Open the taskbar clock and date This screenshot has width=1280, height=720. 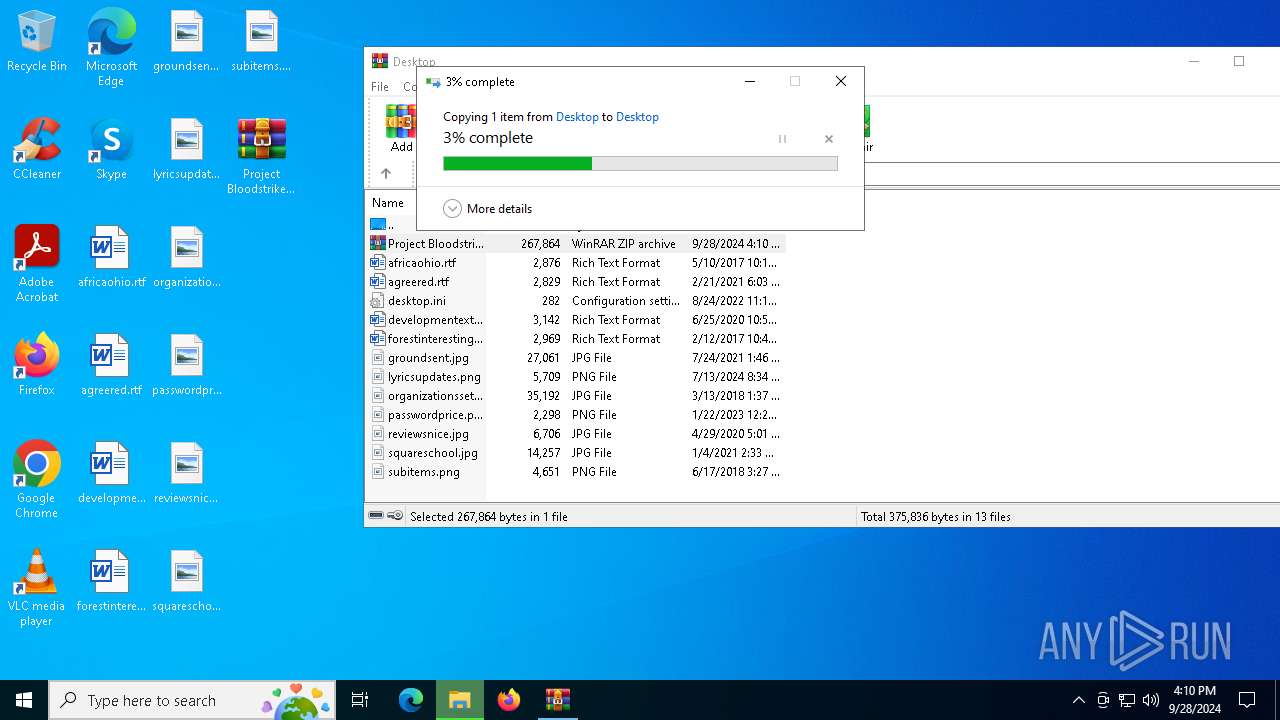click(1194, 700)
